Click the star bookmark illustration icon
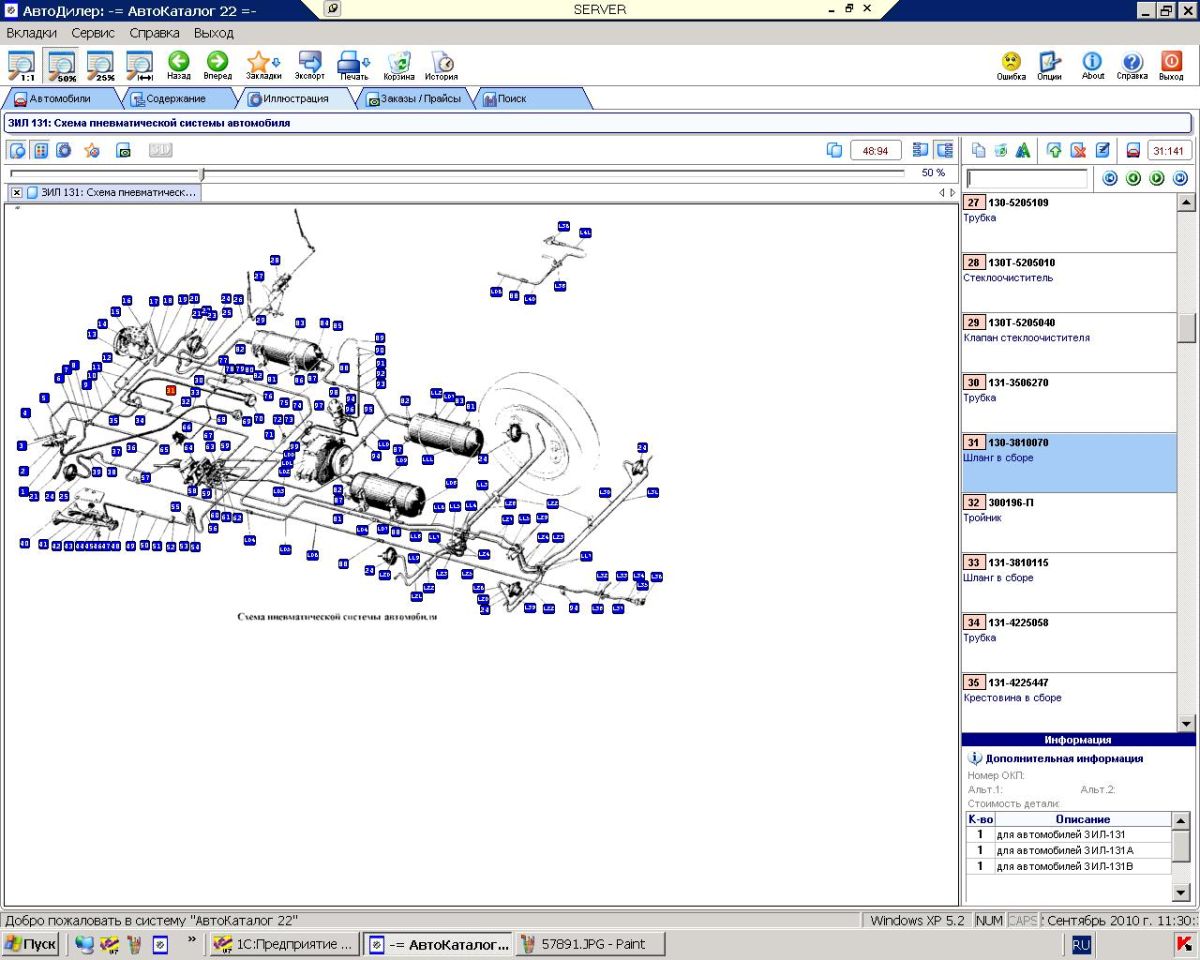This screenshot has width=1200, height=960. 92,150
